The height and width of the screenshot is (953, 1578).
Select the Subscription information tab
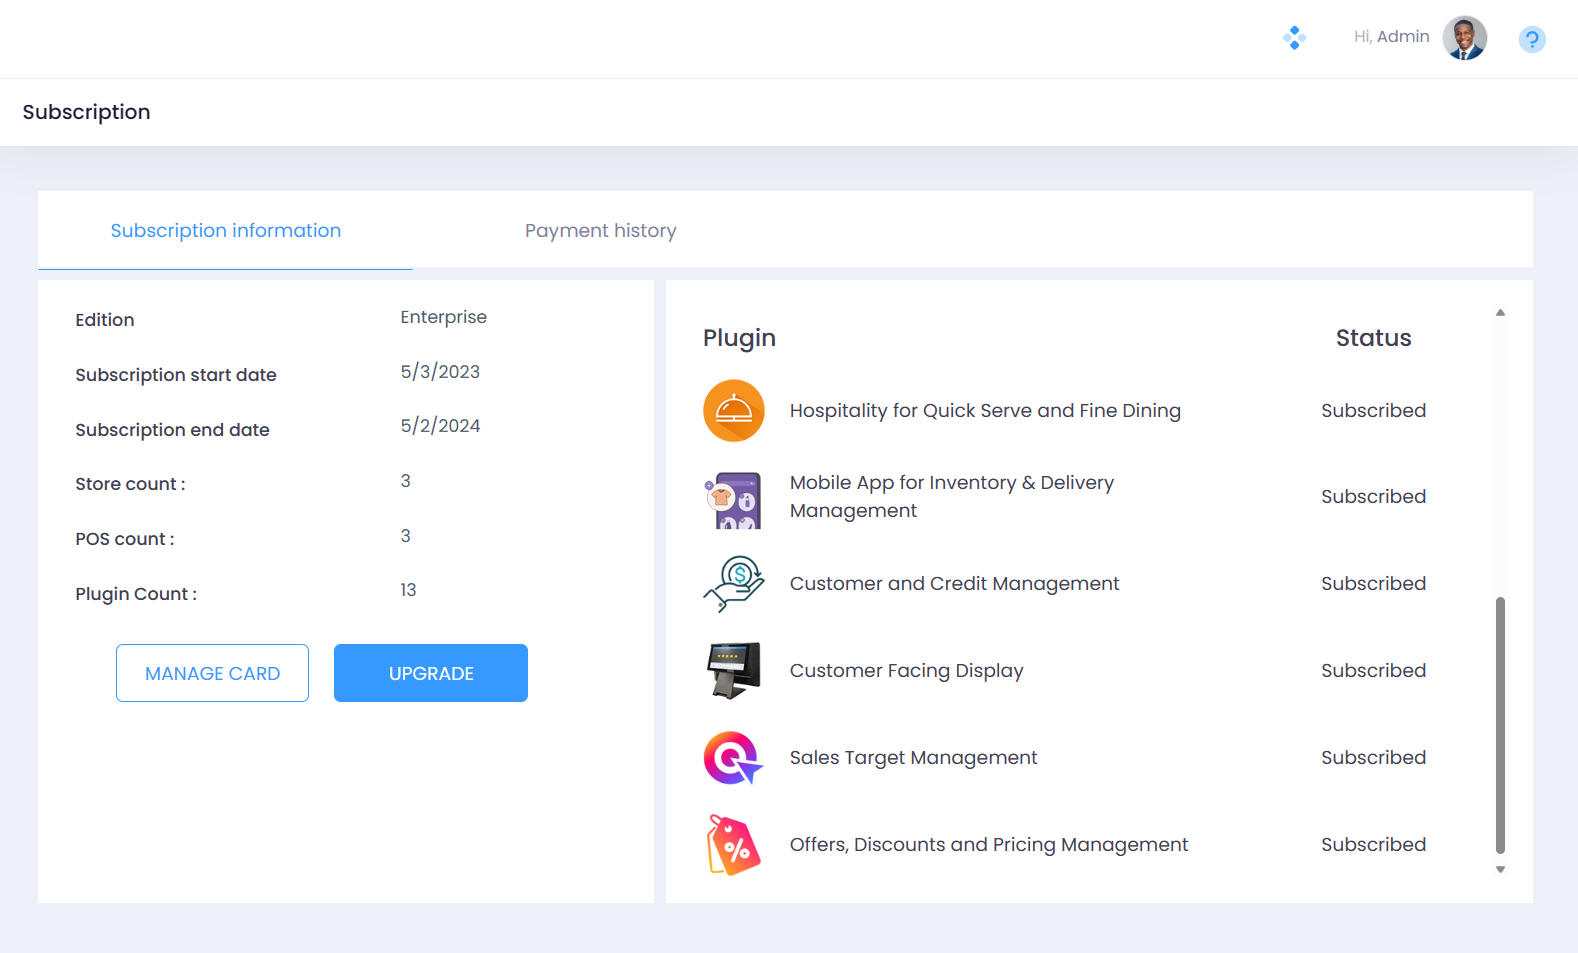tap(225, 231)
